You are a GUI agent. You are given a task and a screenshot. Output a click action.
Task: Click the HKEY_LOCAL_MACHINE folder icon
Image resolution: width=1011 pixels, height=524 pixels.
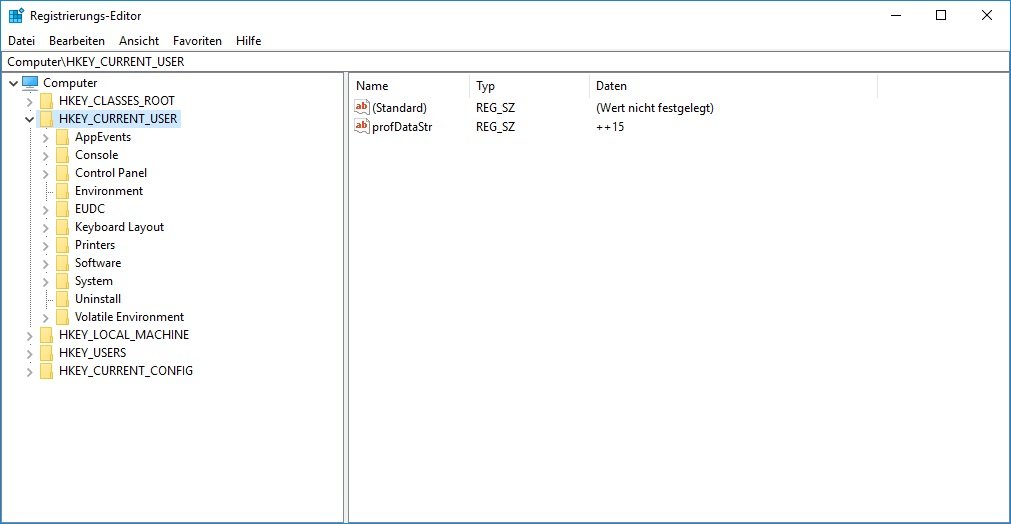pyautogui.click(x=46, y=336)
